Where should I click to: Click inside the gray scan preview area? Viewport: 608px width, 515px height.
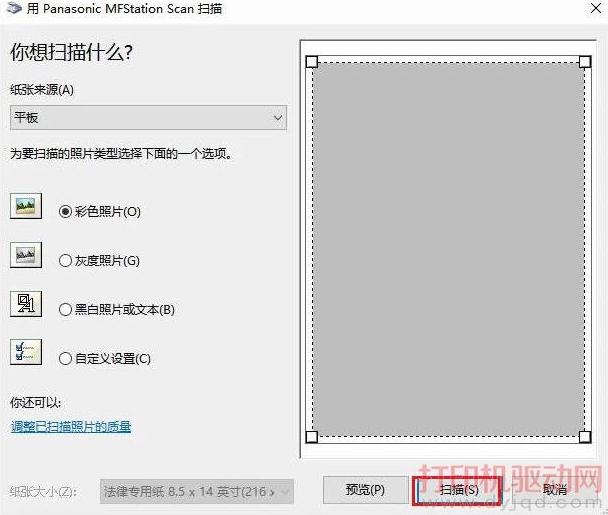click(x=448, y=250)
